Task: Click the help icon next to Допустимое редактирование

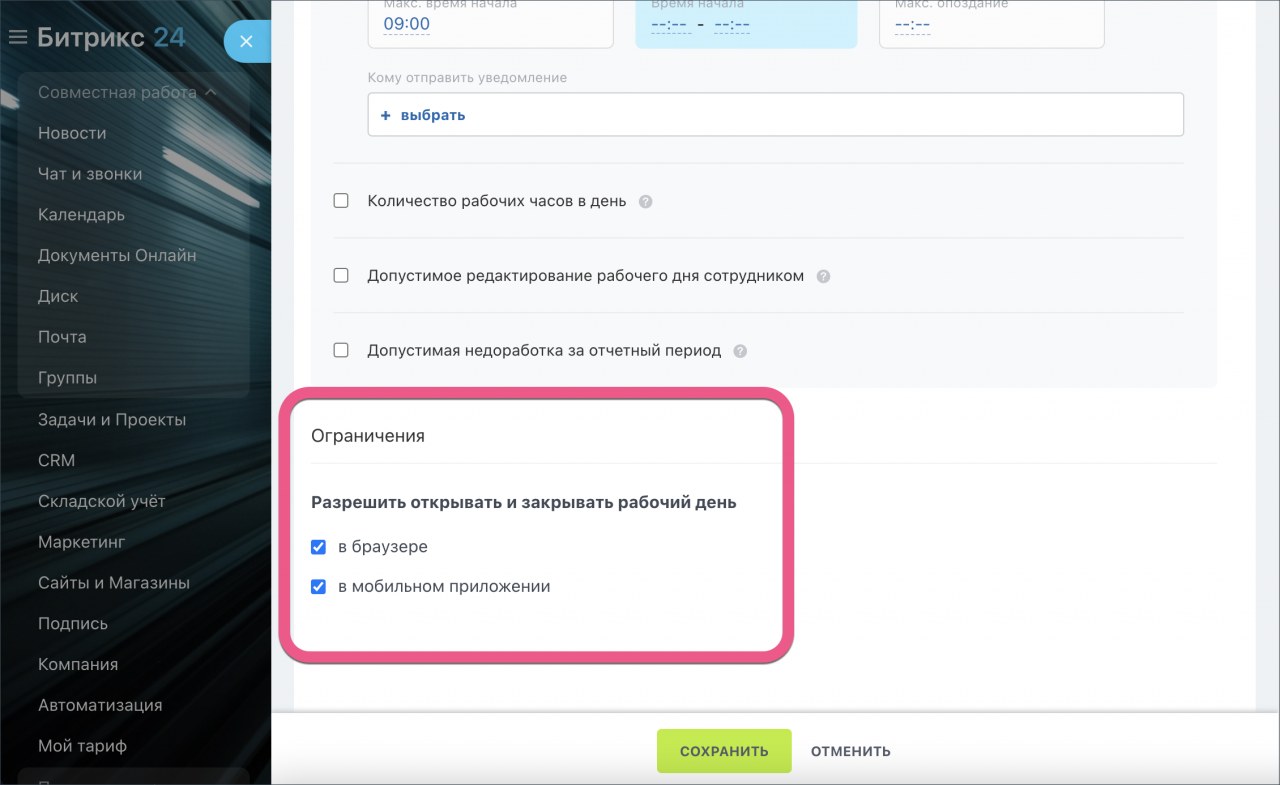Action: [x=823, y=276]
